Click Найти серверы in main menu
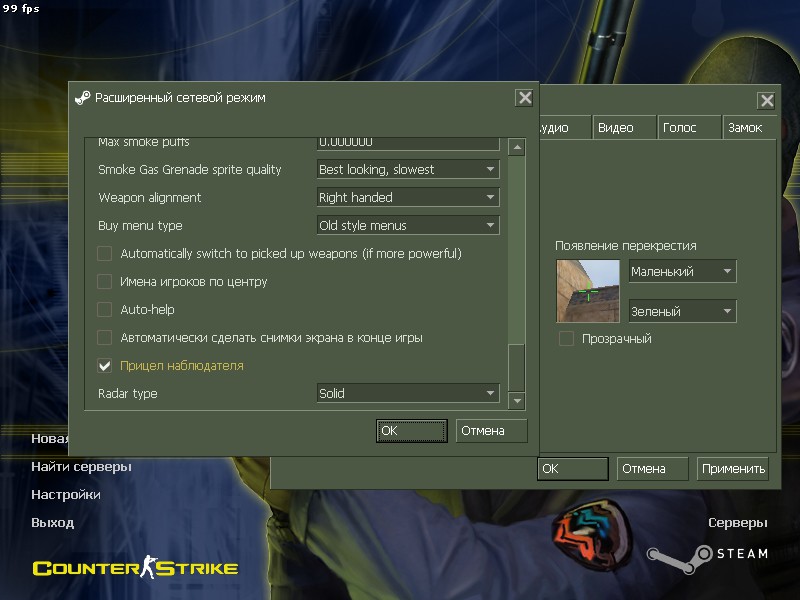 82,466
